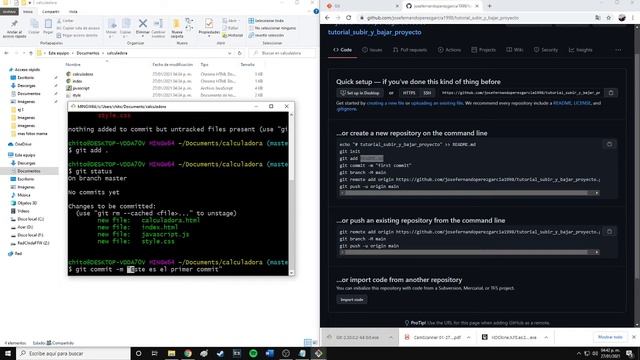Switch to the Issues tab on GitHub

pos(372,50)
